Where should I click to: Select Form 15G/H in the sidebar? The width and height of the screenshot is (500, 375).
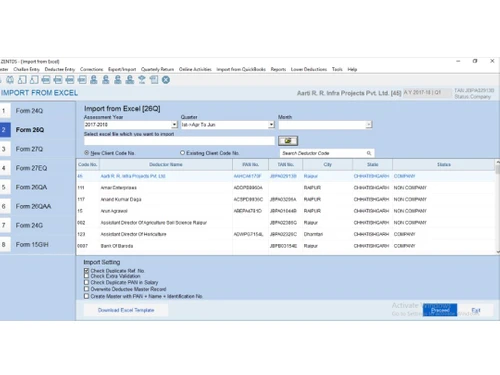[x=38, y=244]
